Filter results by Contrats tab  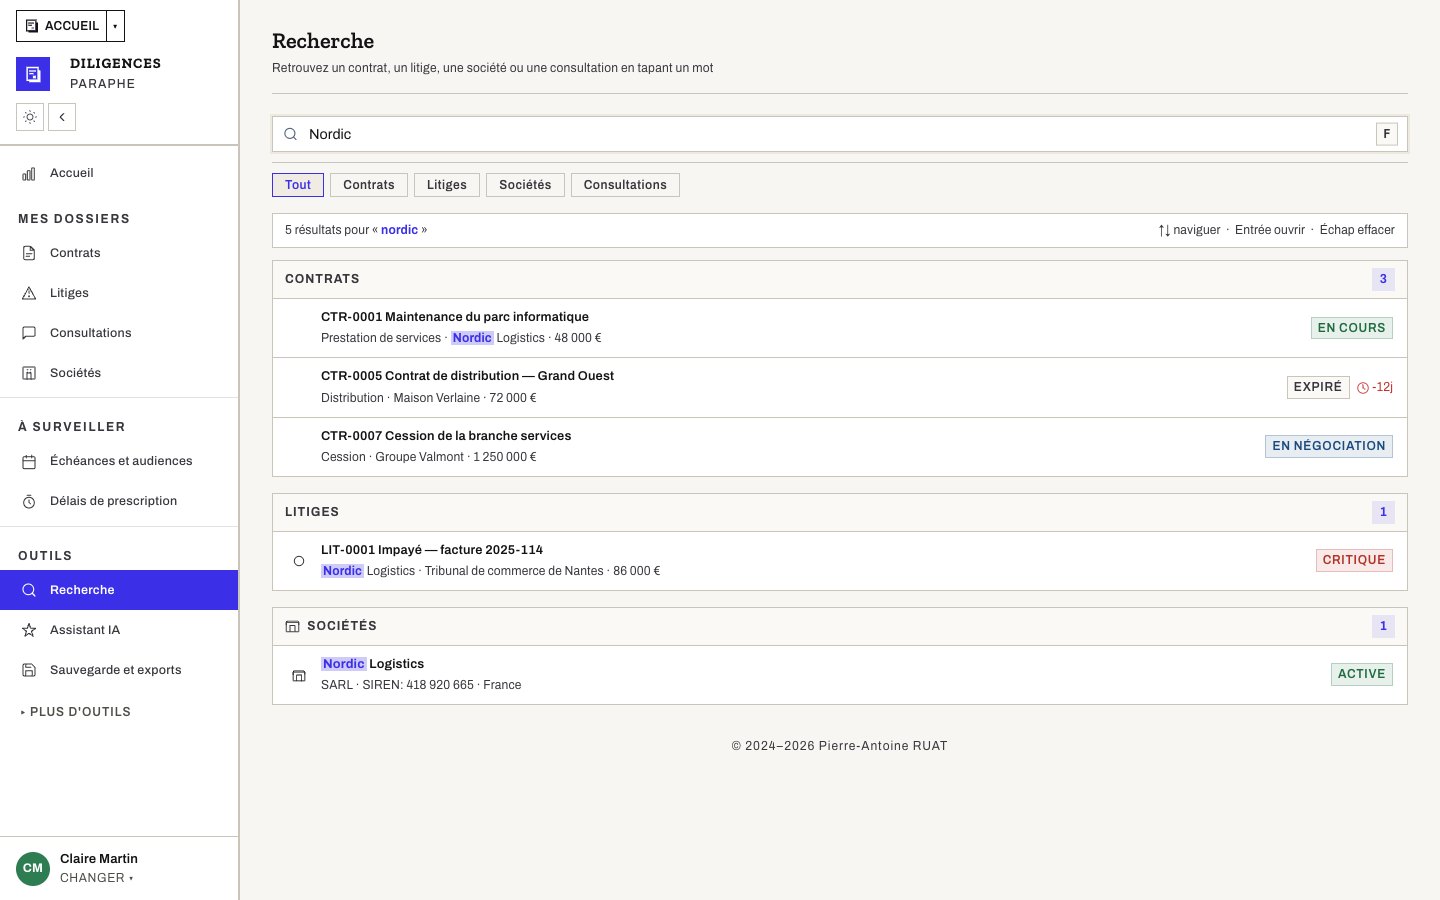(369, 185)
